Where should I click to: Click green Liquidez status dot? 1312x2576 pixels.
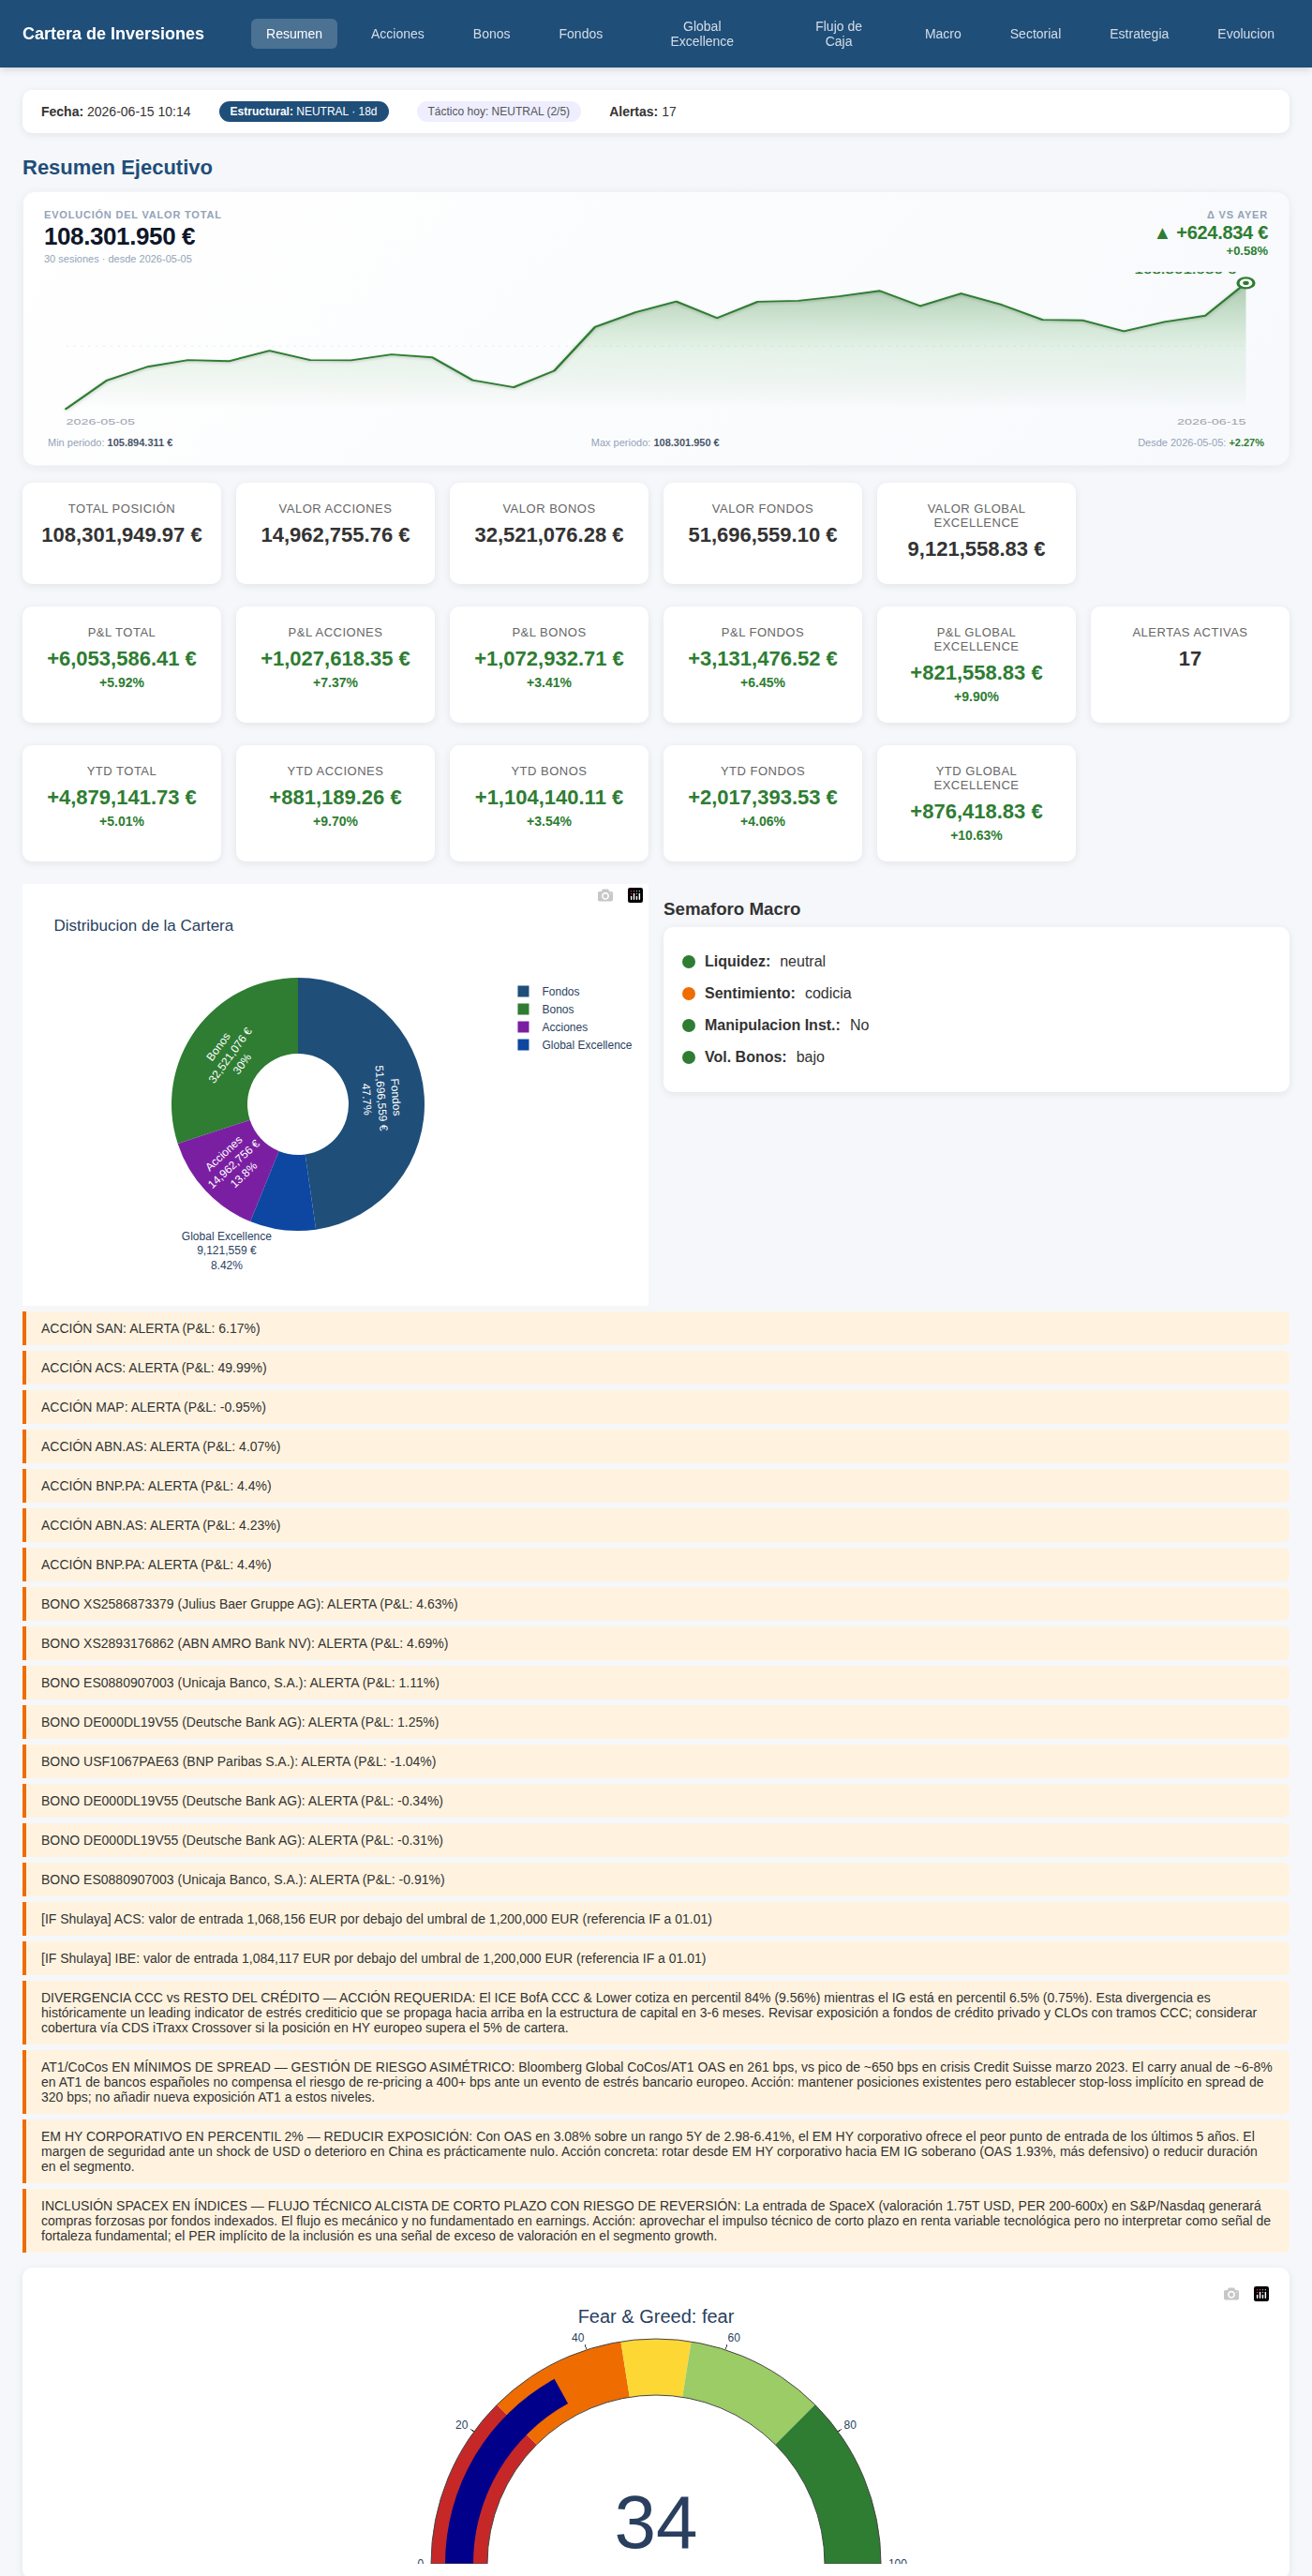tap(688, 961)
